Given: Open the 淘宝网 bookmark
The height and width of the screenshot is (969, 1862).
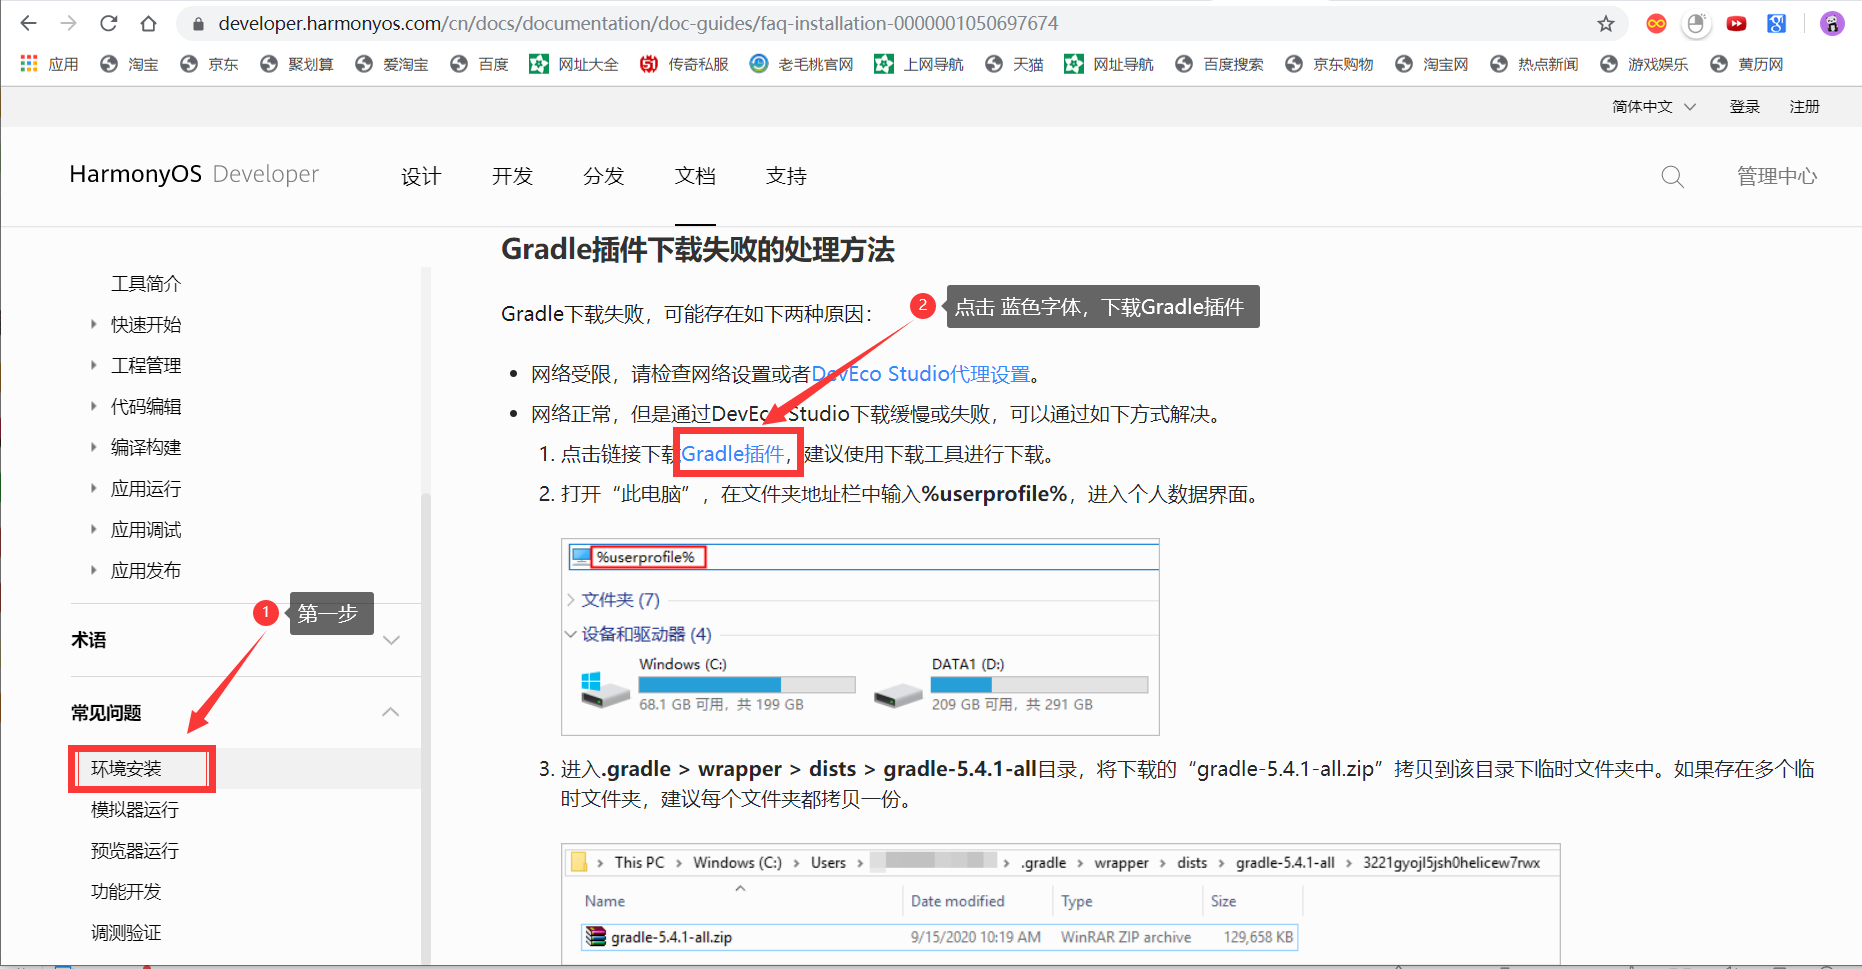Looking at the screenshot, I should coord(1431,64).
